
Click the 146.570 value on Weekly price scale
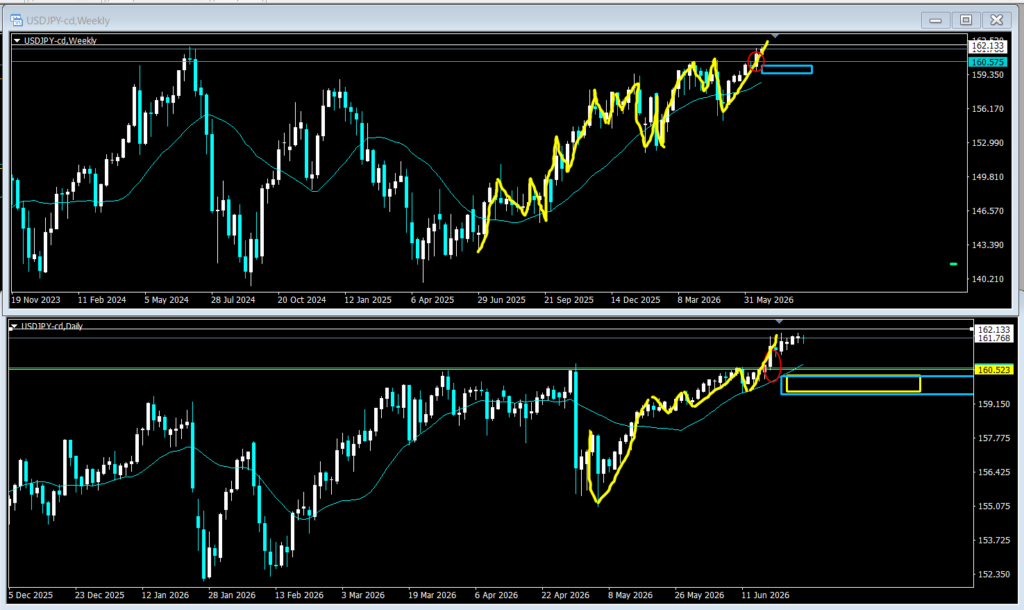click(x=987, y=211)
